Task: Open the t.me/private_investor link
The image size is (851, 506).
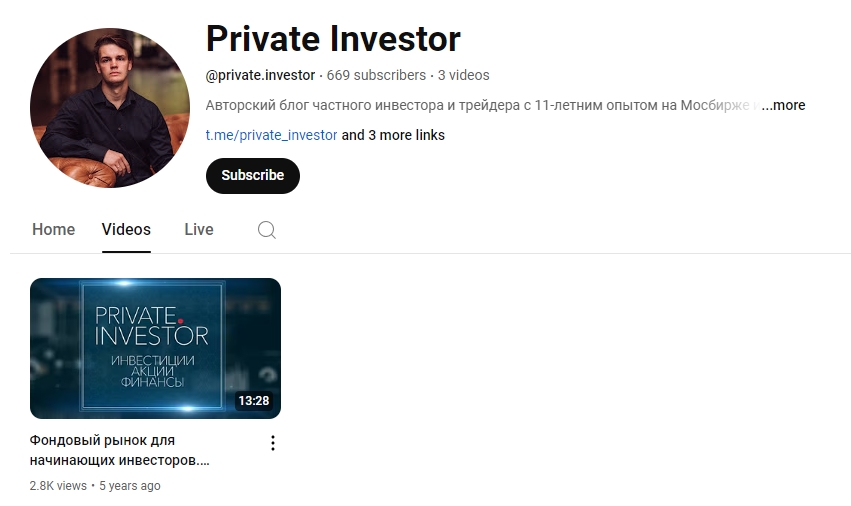Action: click(x=271, y=135)
